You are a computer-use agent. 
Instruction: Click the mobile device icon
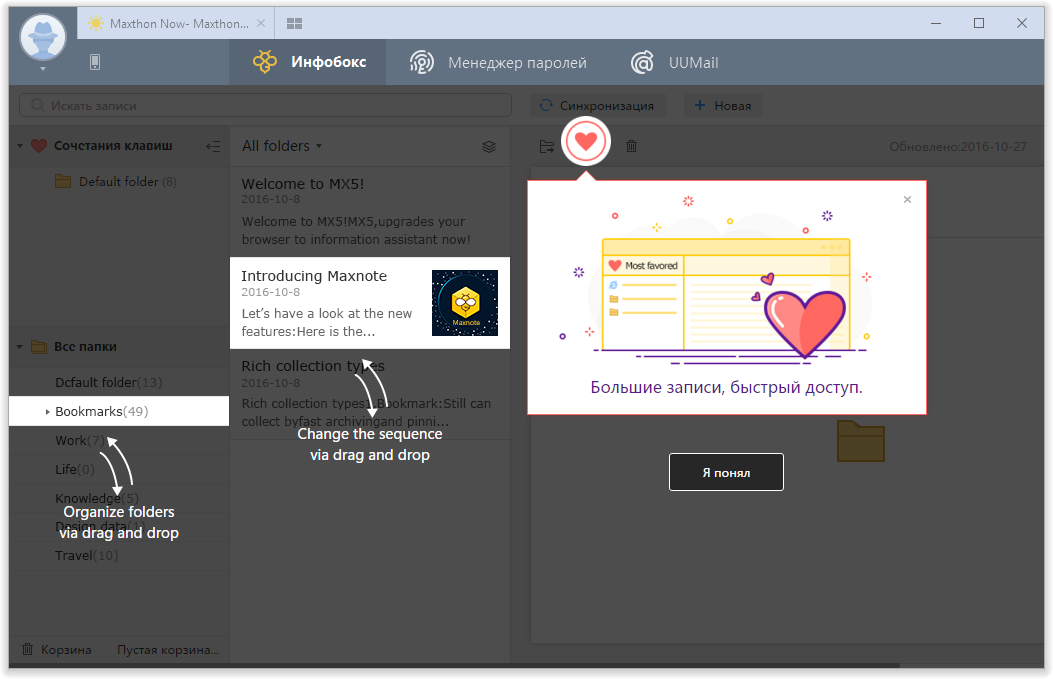click(x=95, y=62)
